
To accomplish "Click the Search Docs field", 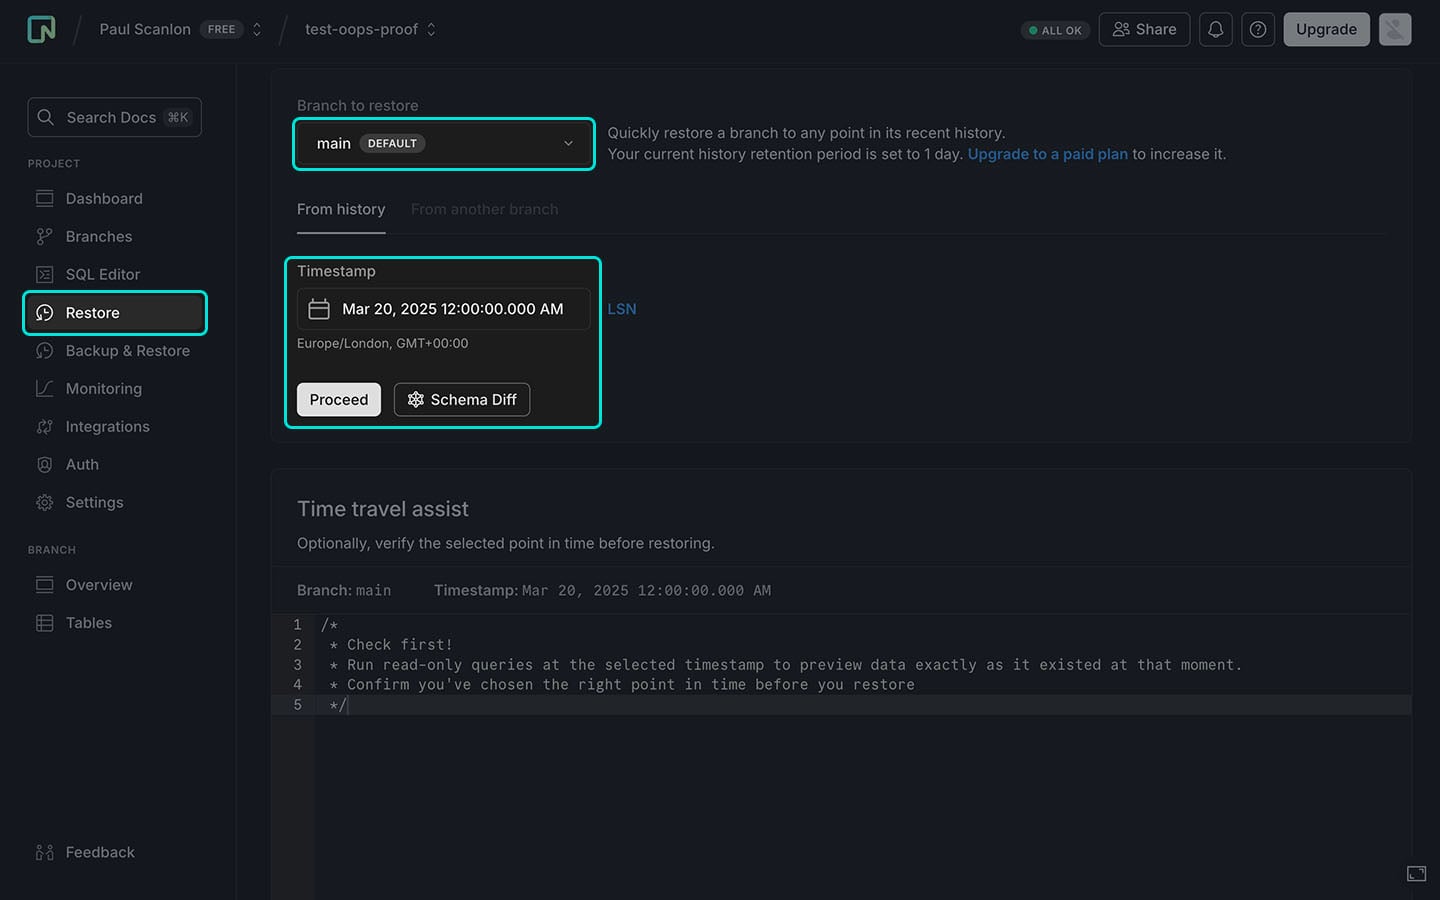I will [x=113, y=117].
